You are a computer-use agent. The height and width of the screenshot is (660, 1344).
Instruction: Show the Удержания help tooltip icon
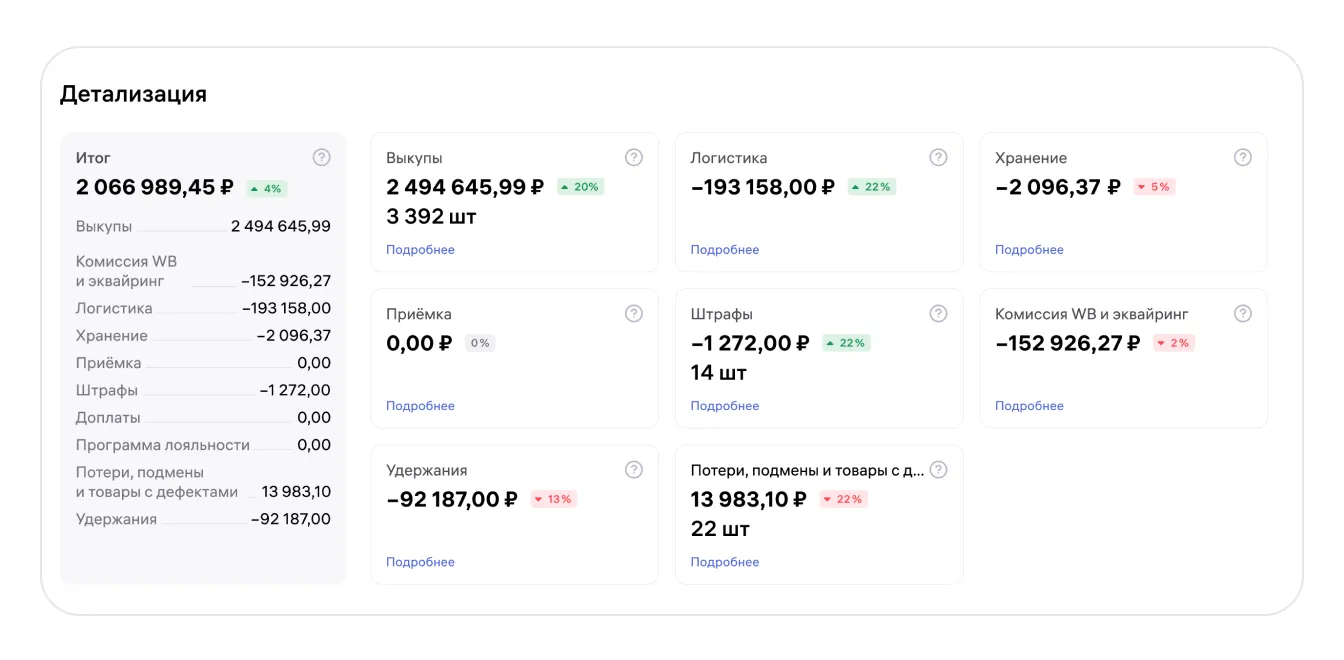pyautogui.click(x=634, y=469)
